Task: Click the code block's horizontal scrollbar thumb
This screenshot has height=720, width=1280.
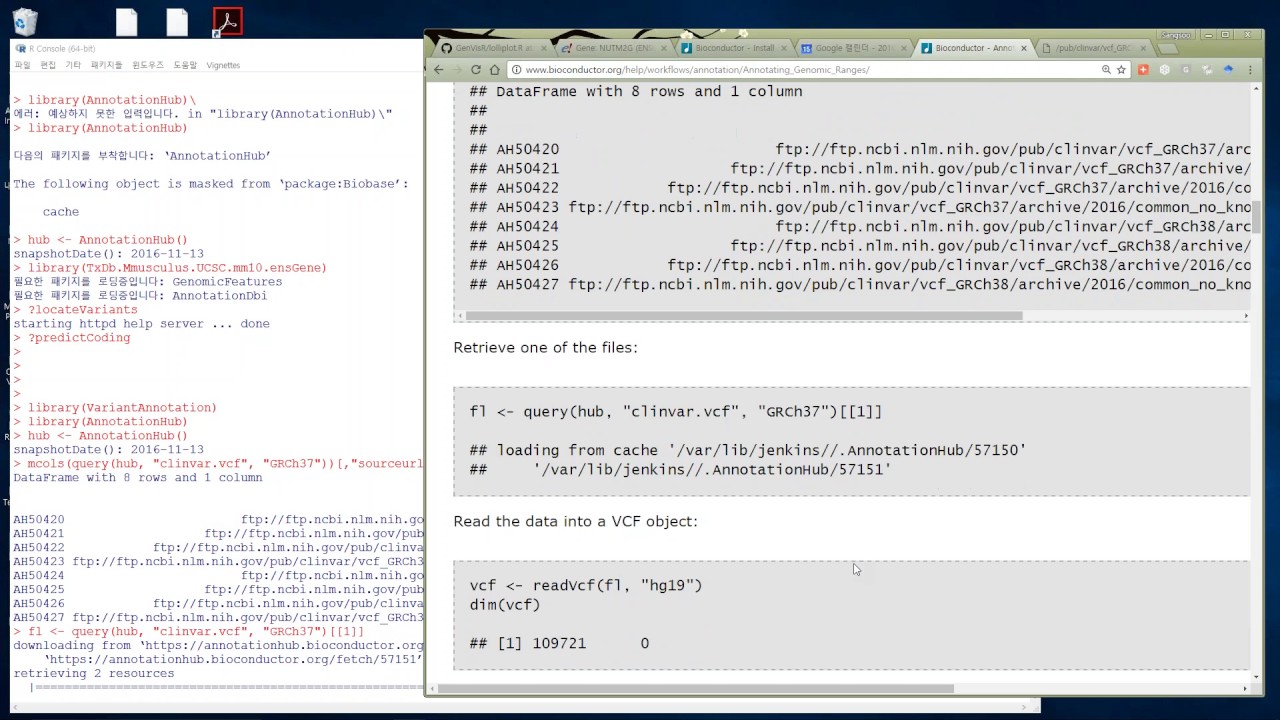Action: (x=744, y=316)
